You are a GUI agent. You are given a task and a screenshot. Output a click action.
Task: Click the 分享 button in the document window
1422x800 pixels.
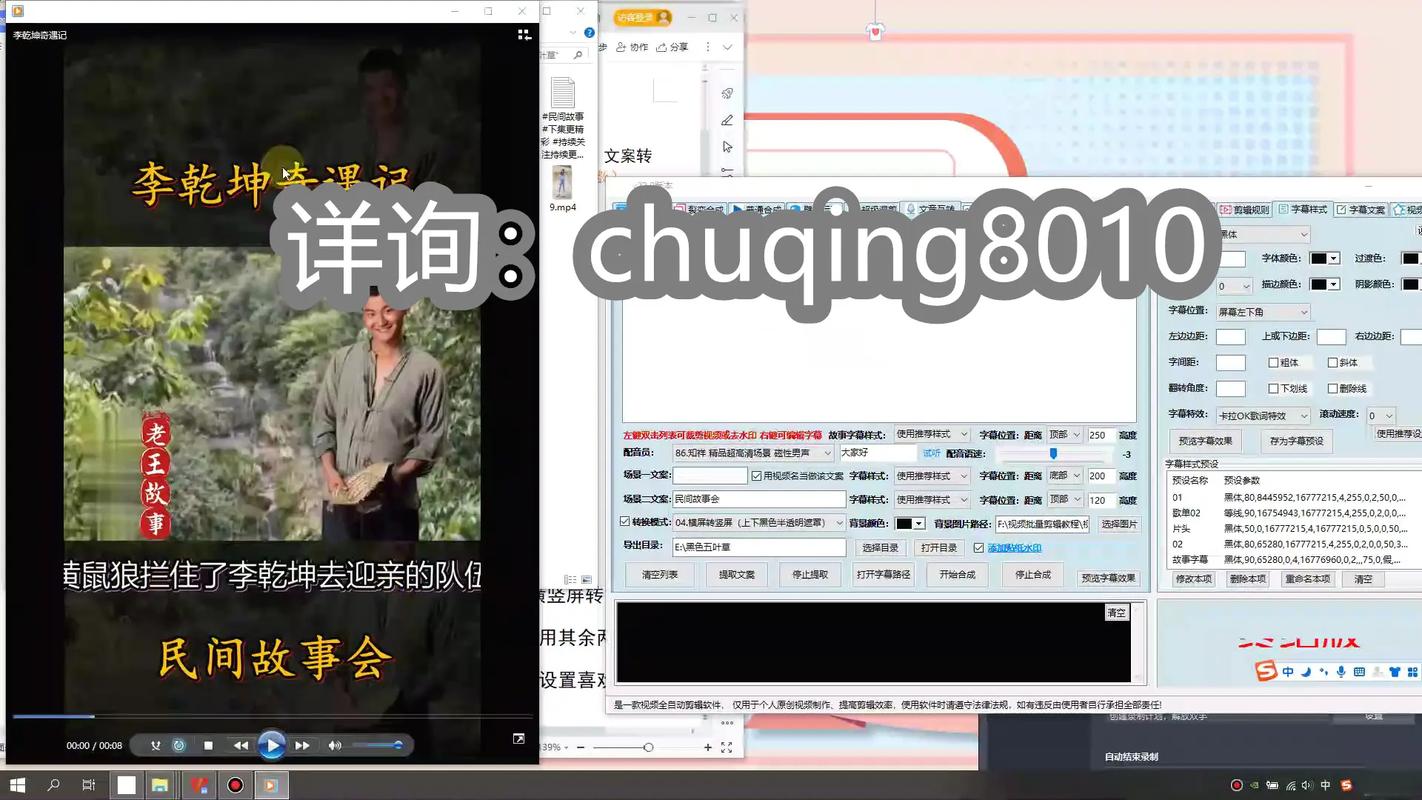673,47
